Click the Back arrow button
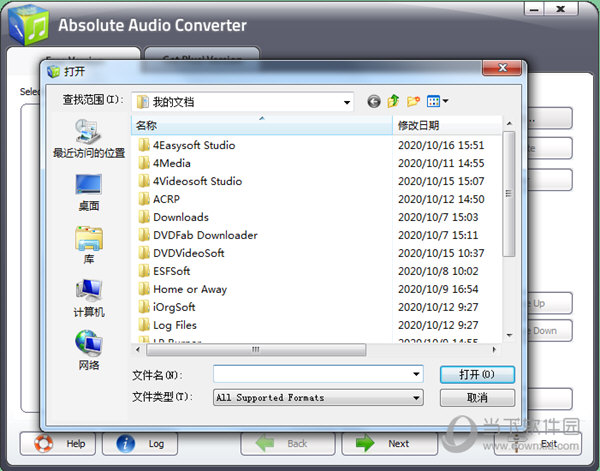 pos(288,443)
